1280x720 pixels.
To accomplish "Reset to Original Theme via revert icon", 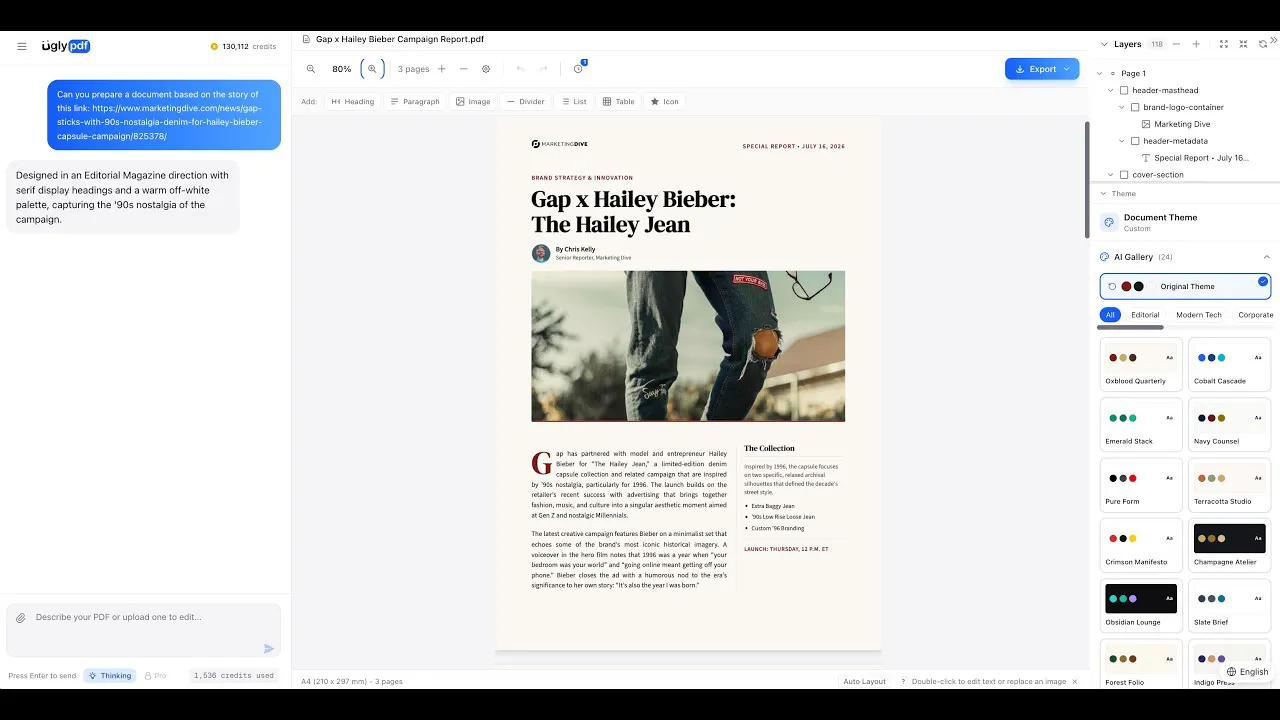I will 1112,287.
